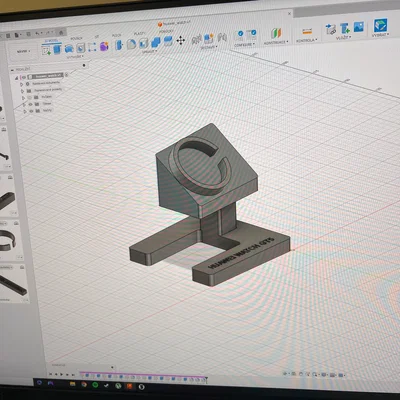Toggle visibility eye of Náčrty folder
The width and height of the screenshot is (400, 400).
coord(31,111)
